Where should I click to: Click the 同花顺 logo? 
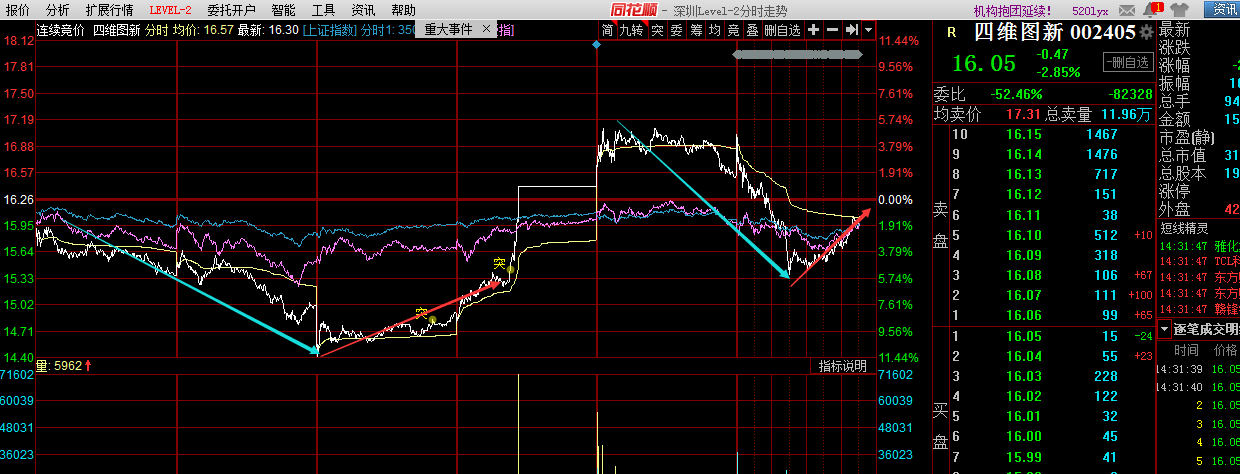pos(634,10)
